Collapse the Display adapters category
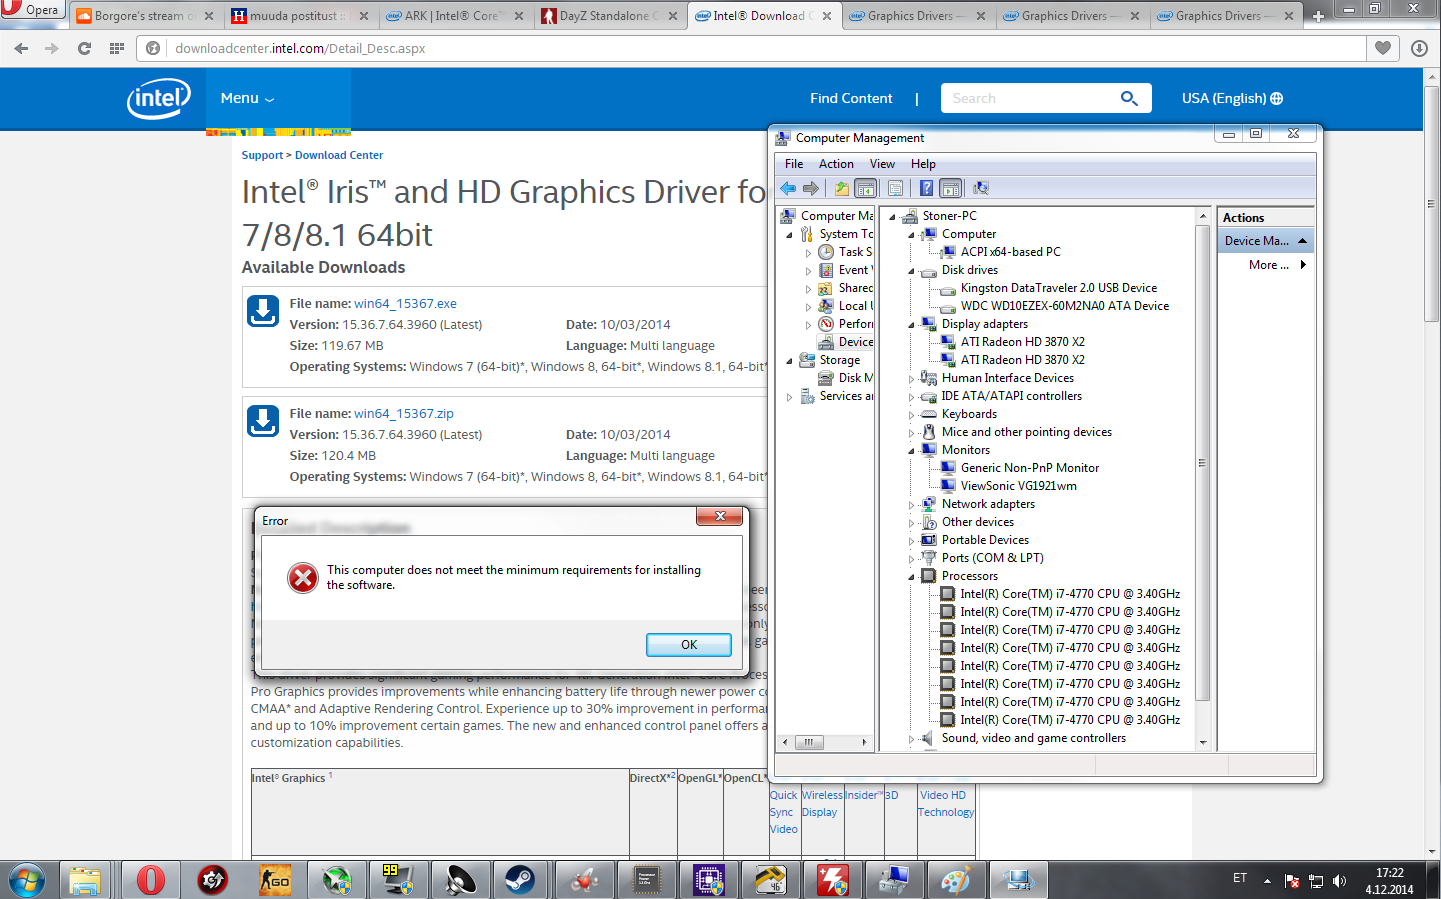Screen dimensions: 1441x899 tap(911, 325)
